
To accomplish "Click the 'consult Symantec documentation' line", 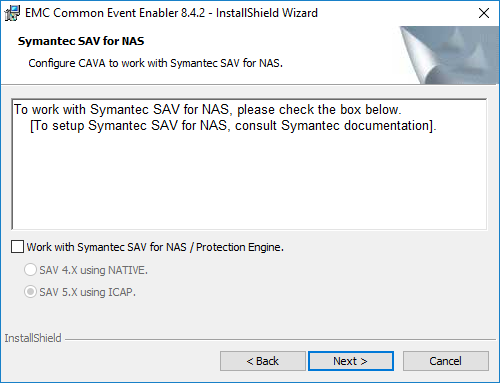I will click(233, 126).
